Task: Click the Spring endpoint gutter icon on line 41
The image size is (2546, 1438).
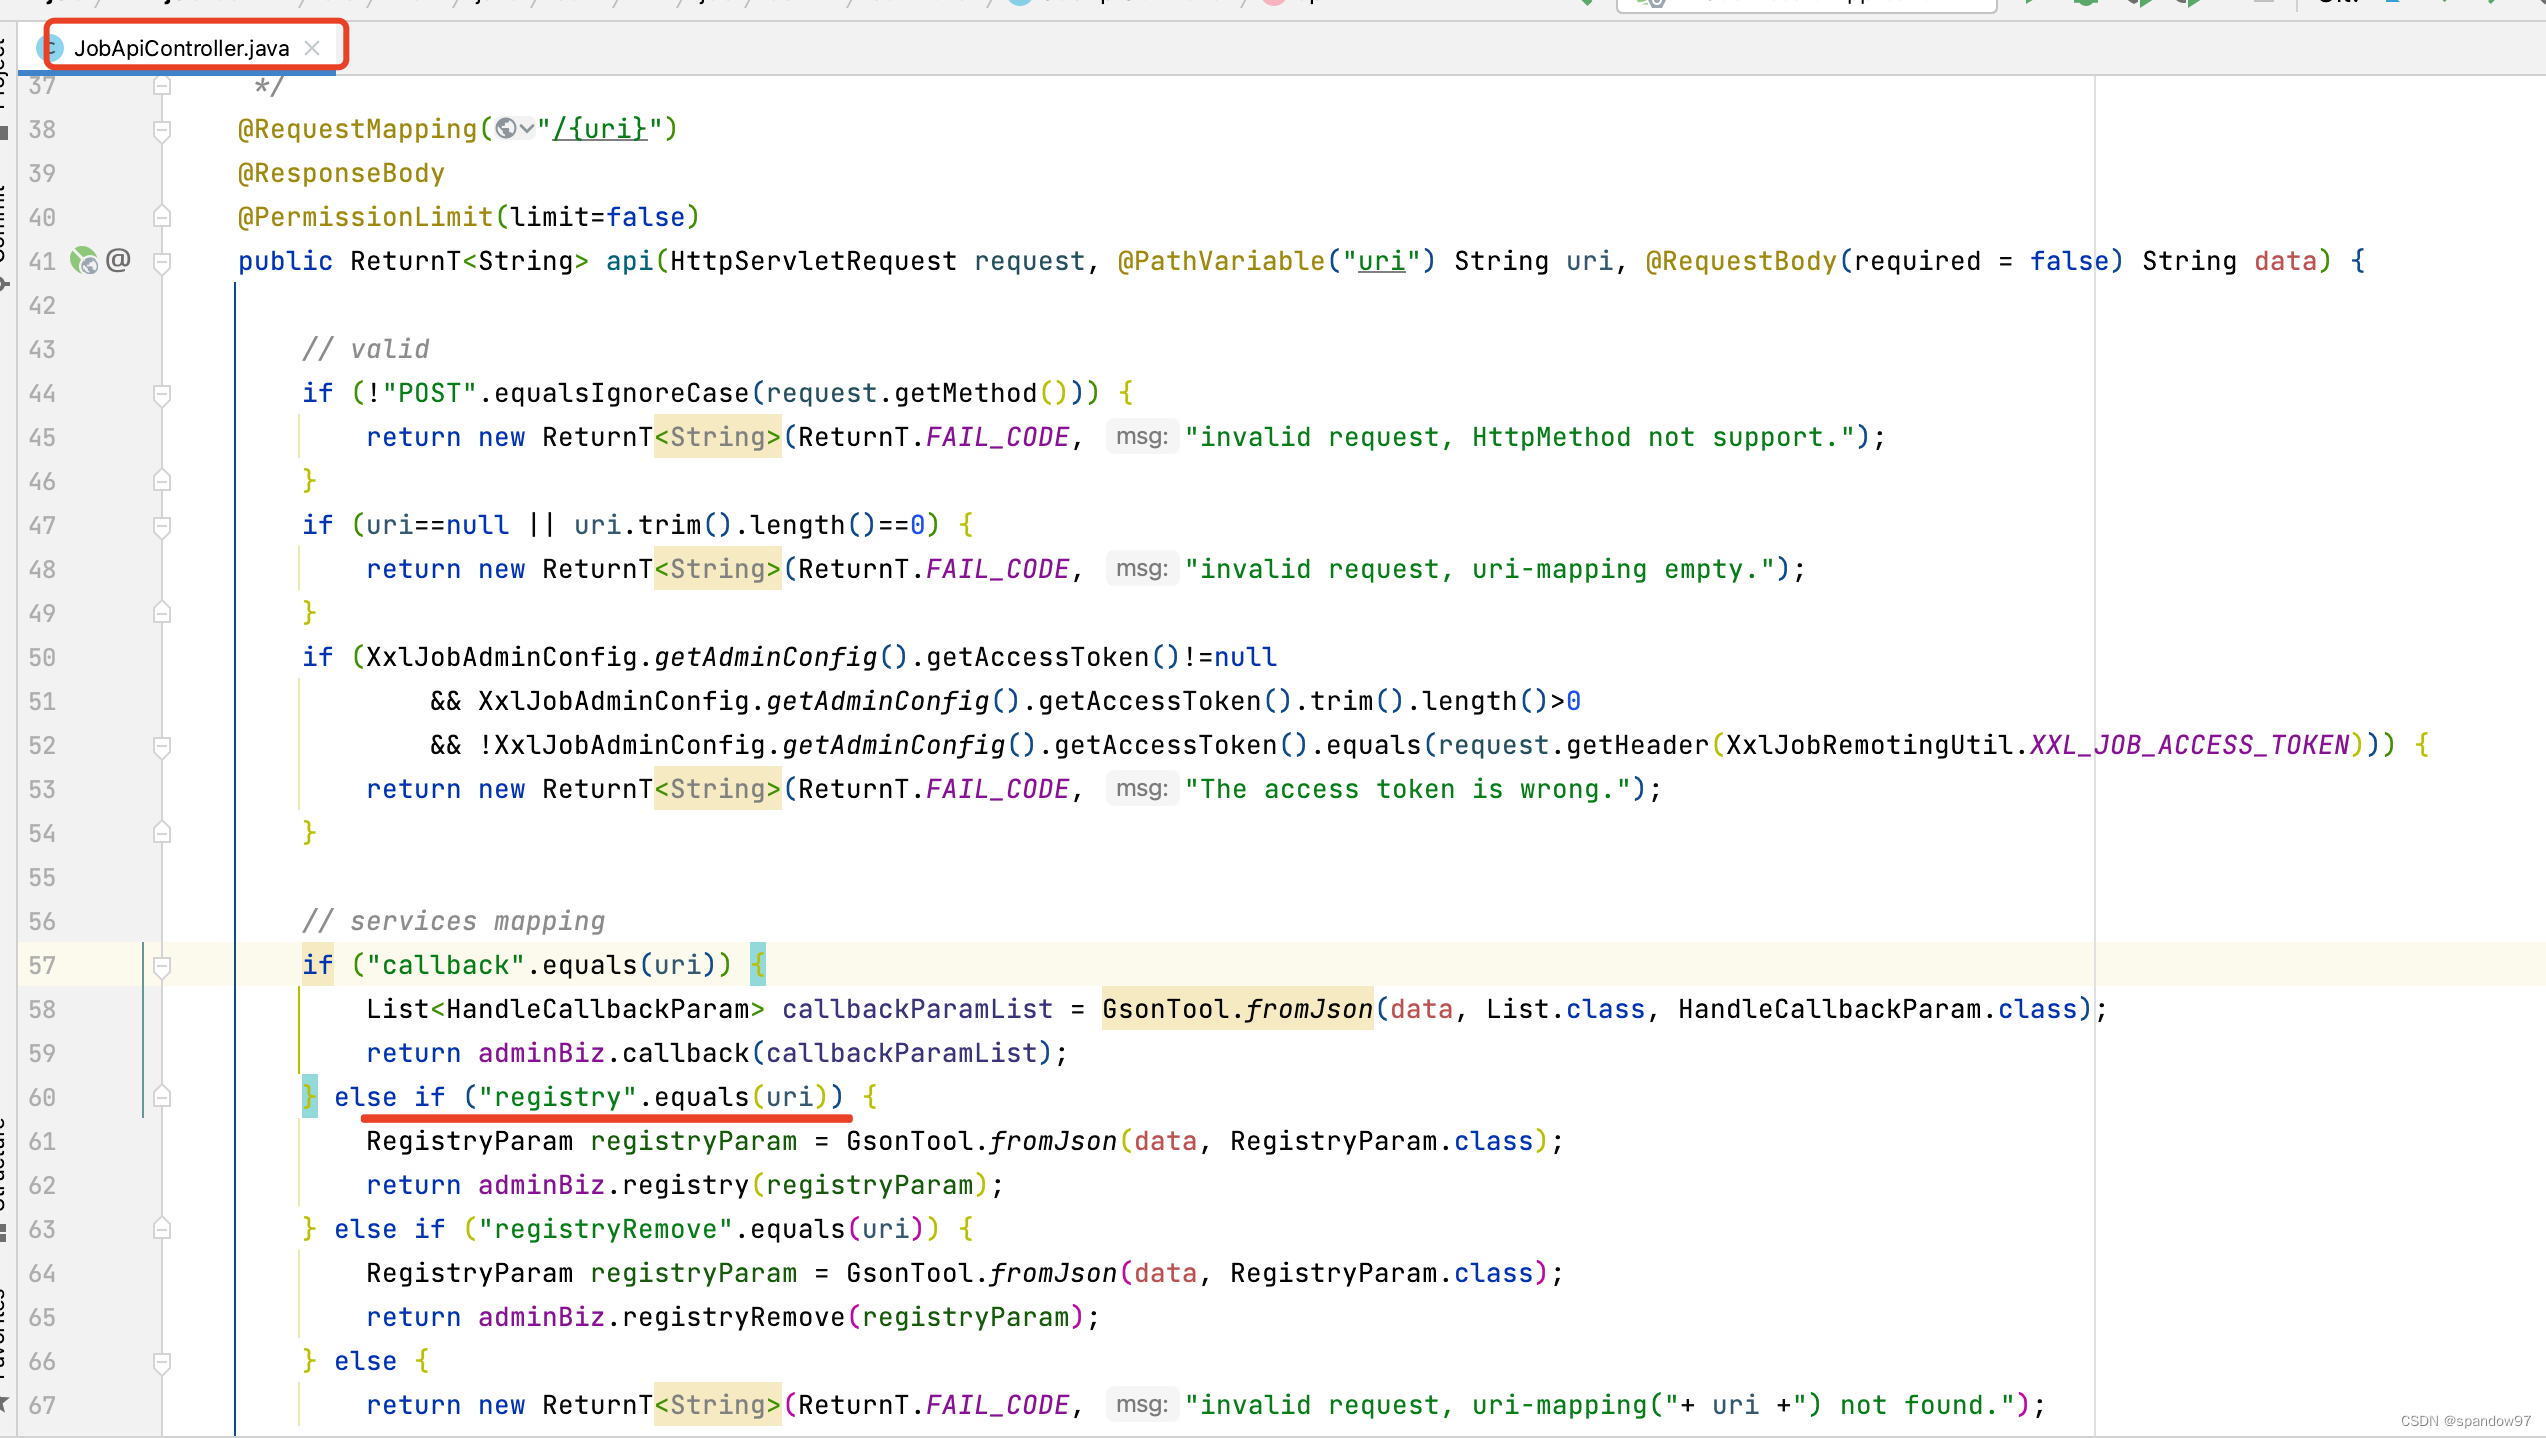Action: coord(84,261)
